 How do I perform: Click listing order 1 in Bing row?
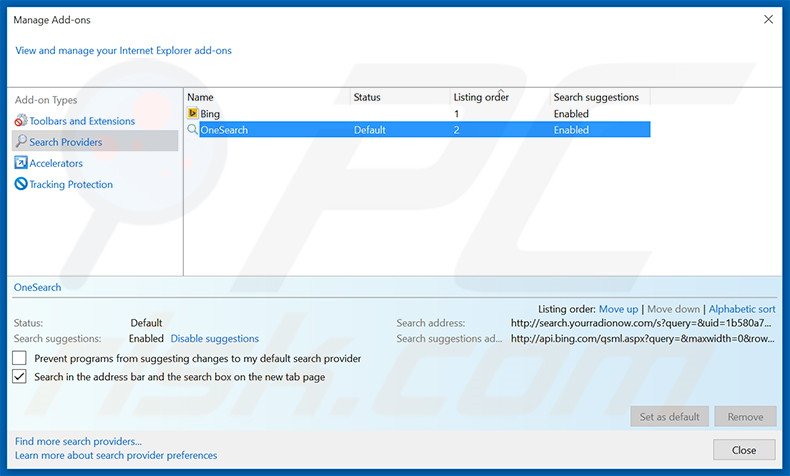tap(456, 114)
